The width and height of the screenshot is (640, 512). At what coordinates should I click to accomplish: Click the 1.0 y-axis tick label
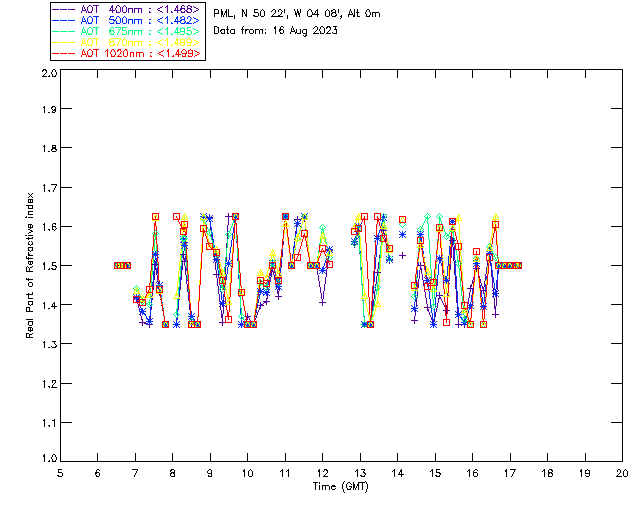49,458
